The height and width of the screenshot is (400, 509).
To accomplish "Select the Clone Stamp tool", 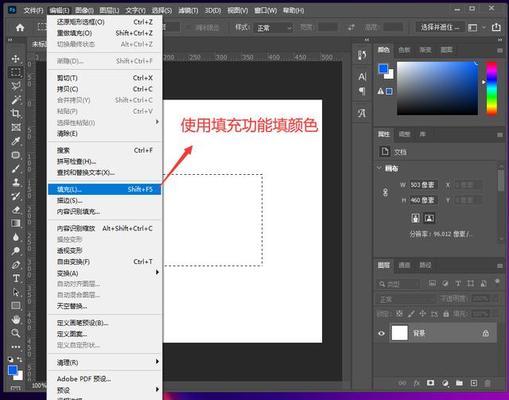I will (x=16, y=182).
